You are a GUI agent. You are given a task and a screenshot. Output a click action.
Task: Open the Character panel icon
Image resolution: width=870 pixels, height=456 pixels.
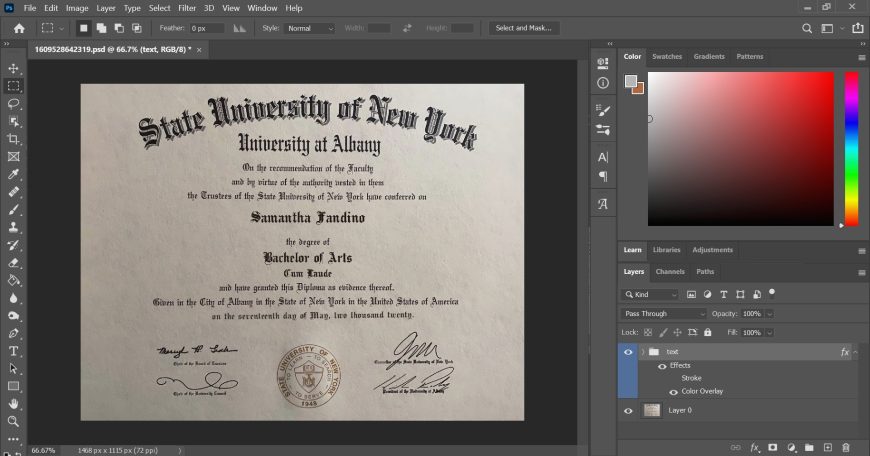[x=603, y=157]
